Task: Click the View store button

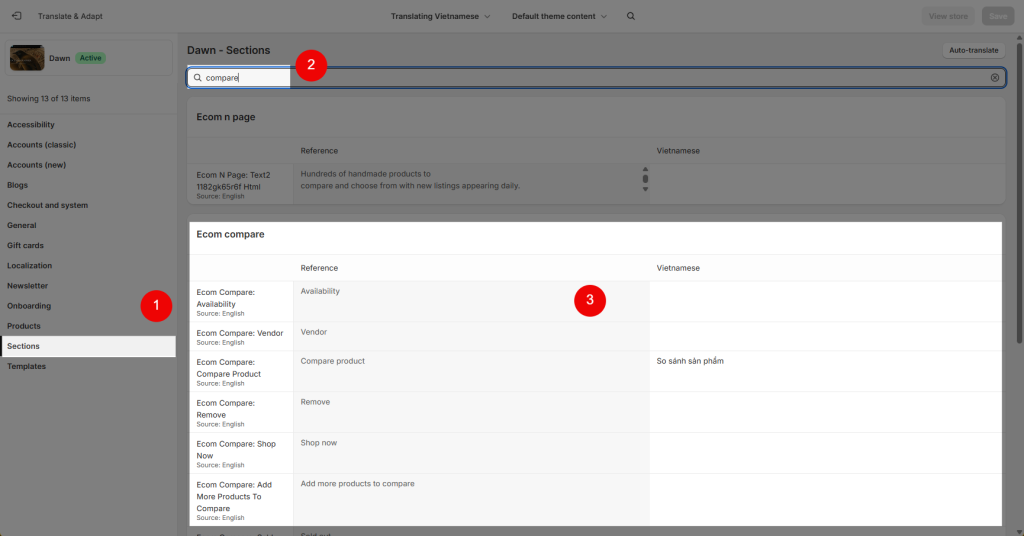Action: coord(948,16)
